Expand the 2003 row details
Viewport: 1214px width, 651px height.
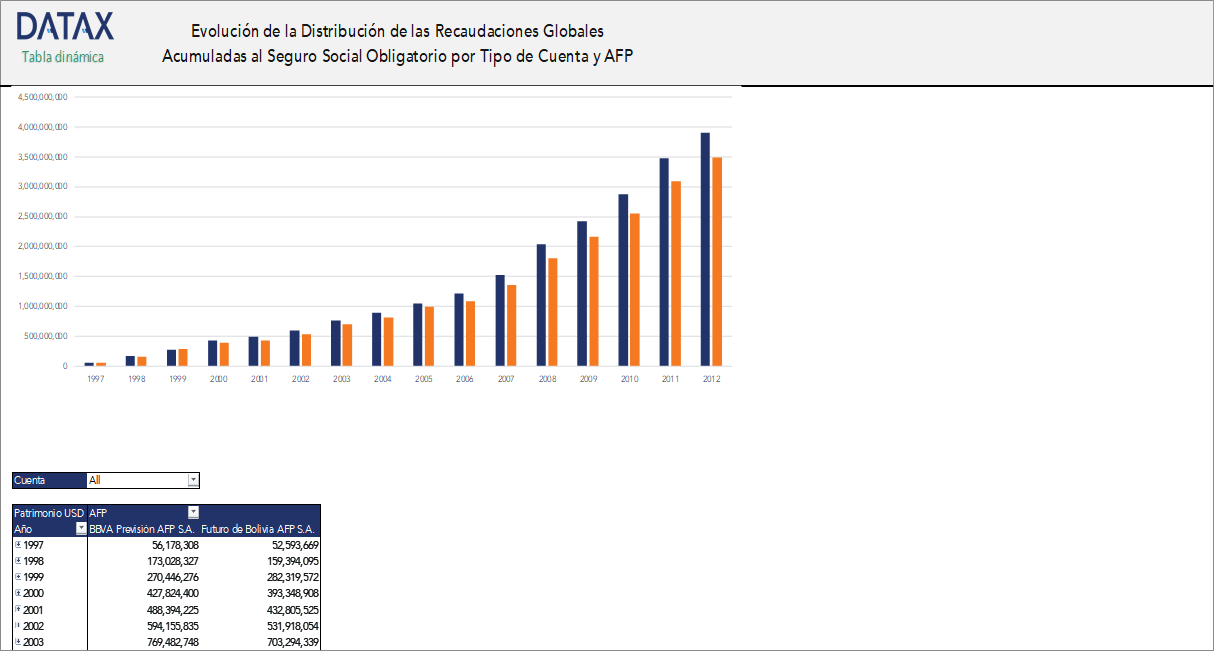click(18, 641)
